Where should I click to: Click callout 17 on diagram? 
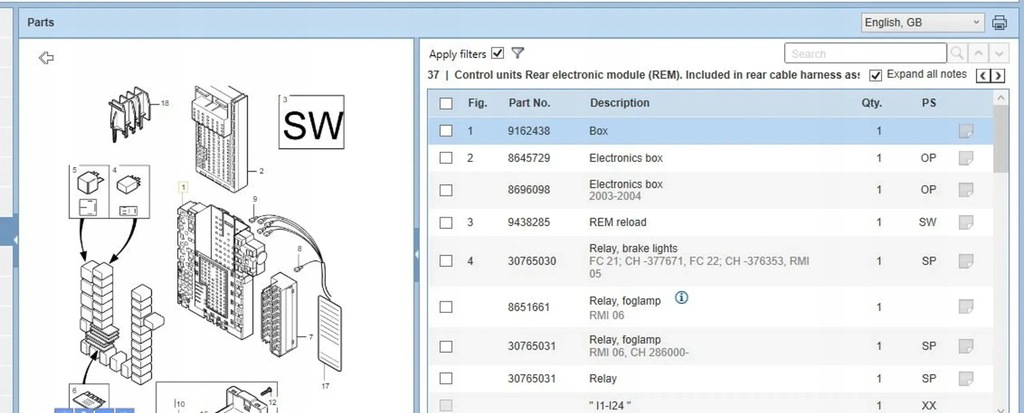pyautogui.click(x=325, y=386)
